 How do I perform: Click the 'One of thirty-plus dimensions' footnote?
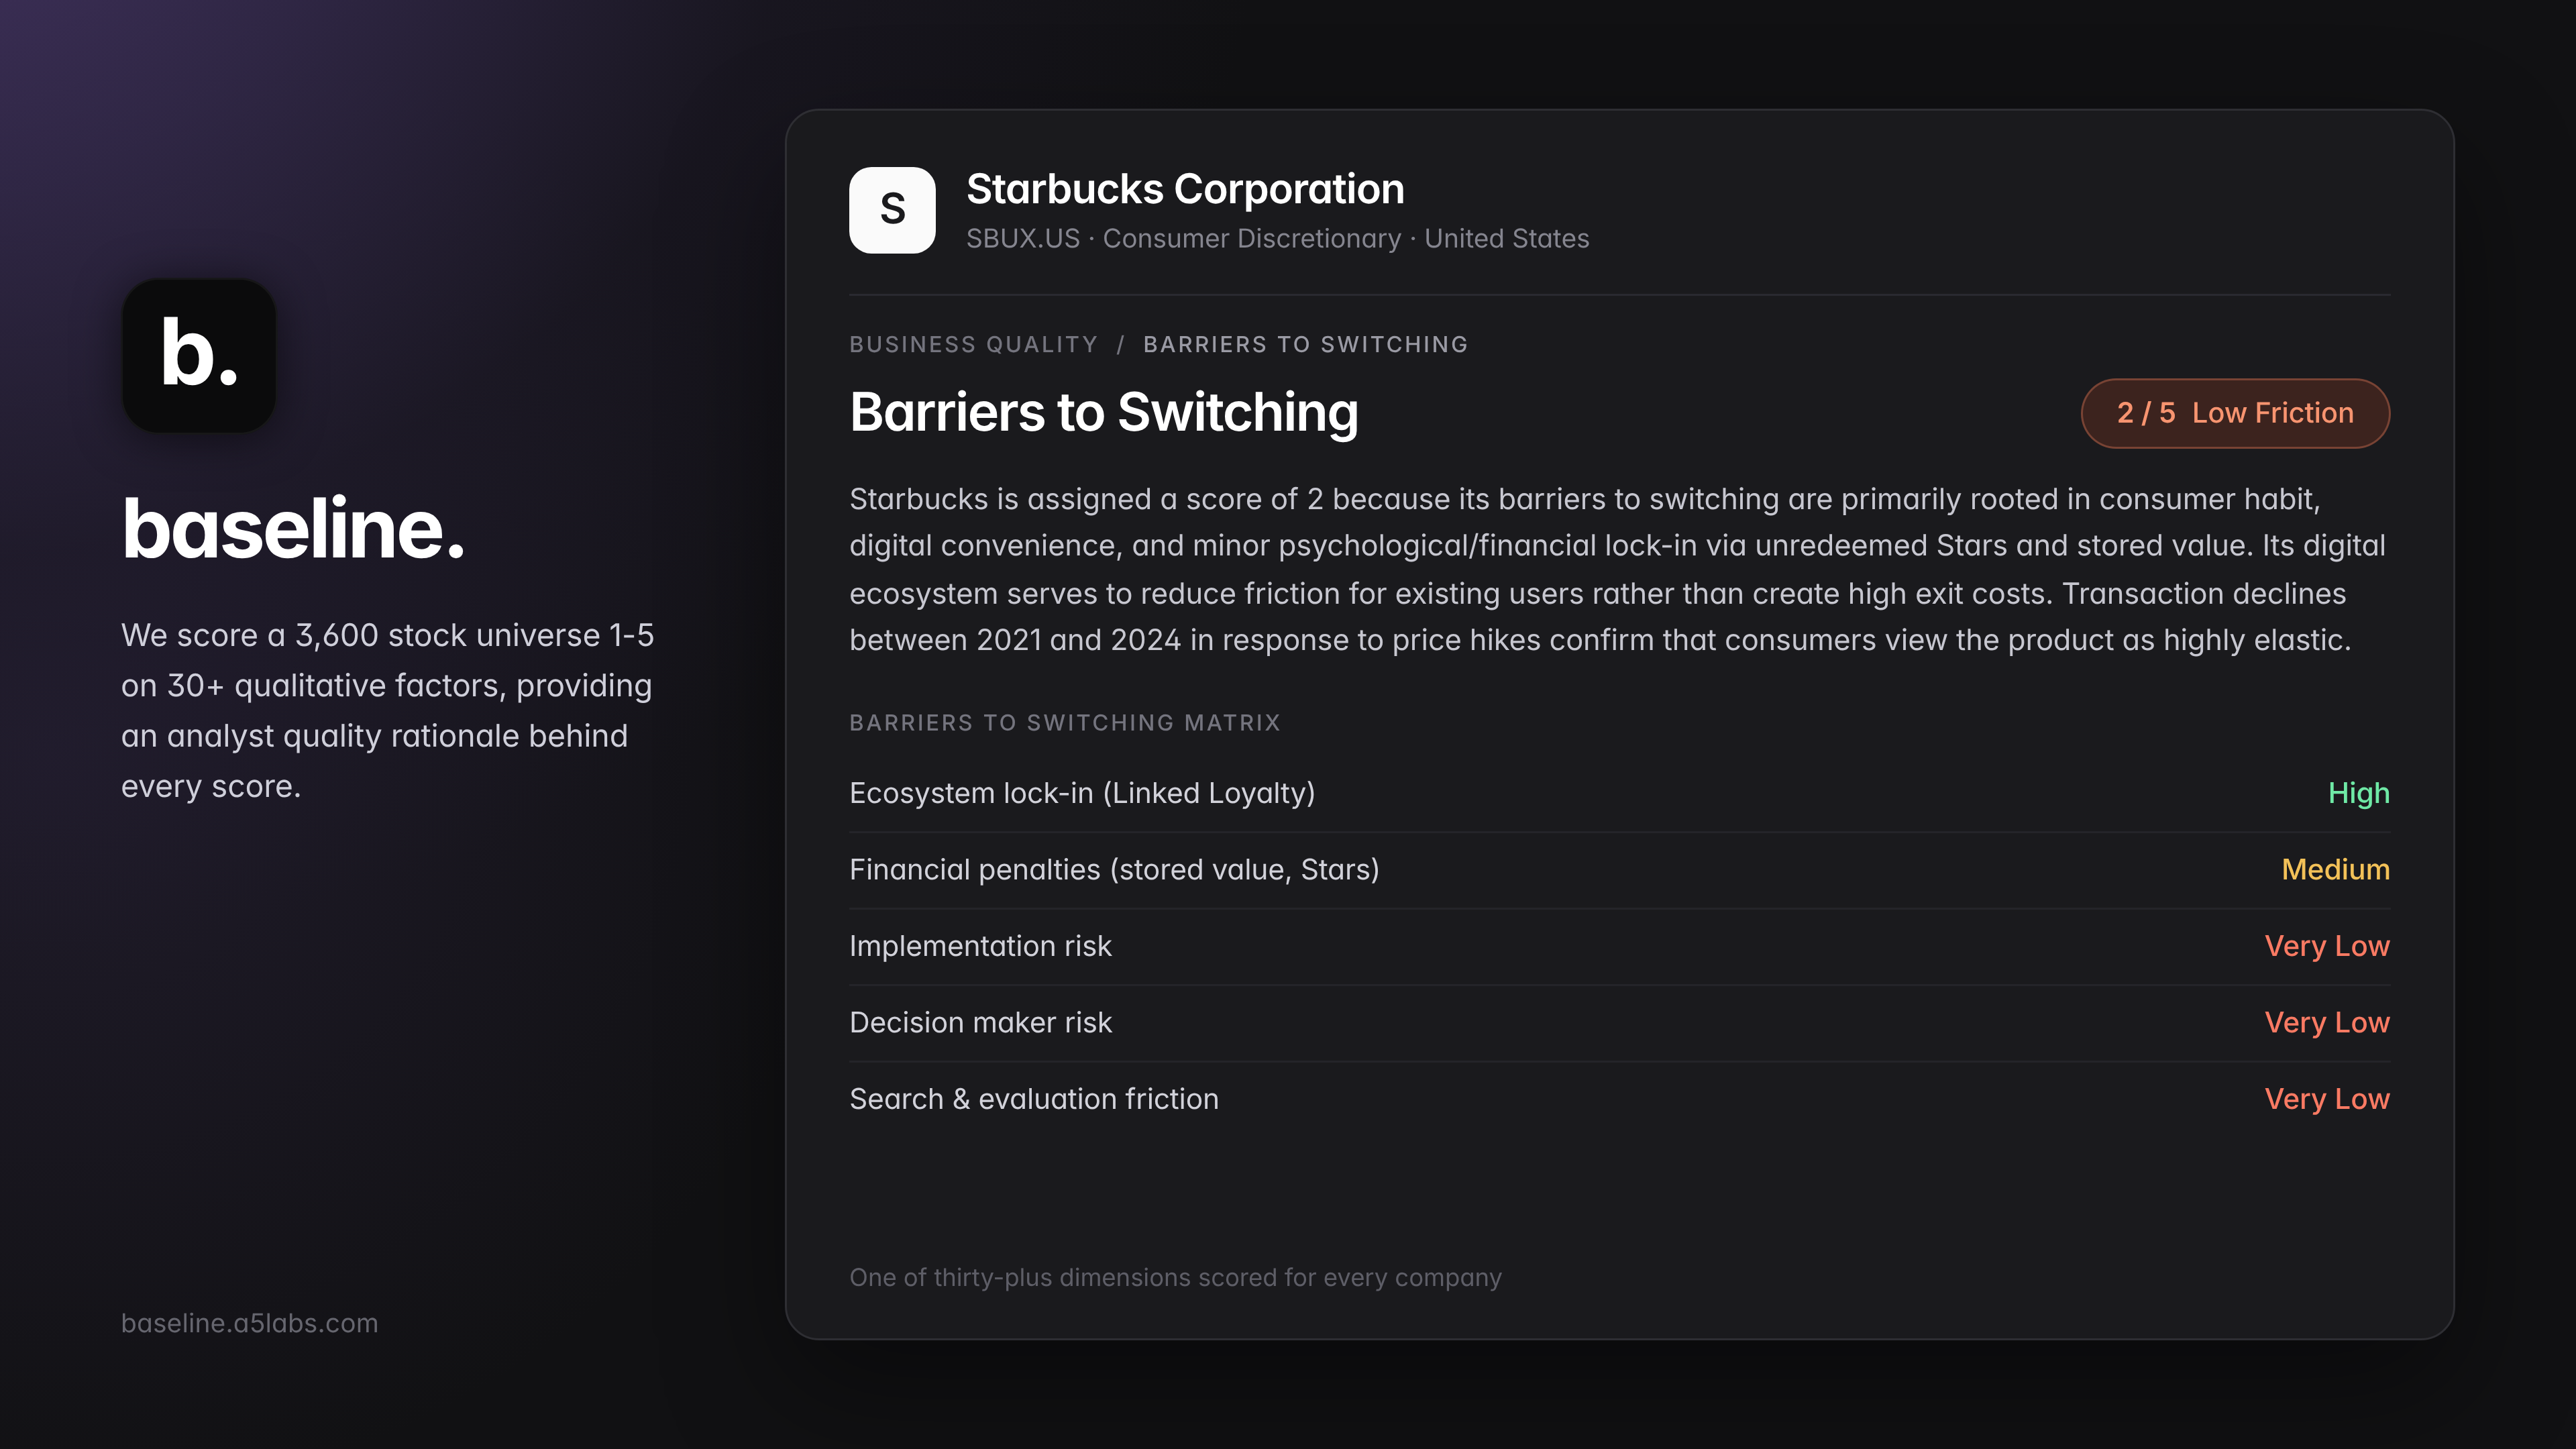coord(1175,1278)
